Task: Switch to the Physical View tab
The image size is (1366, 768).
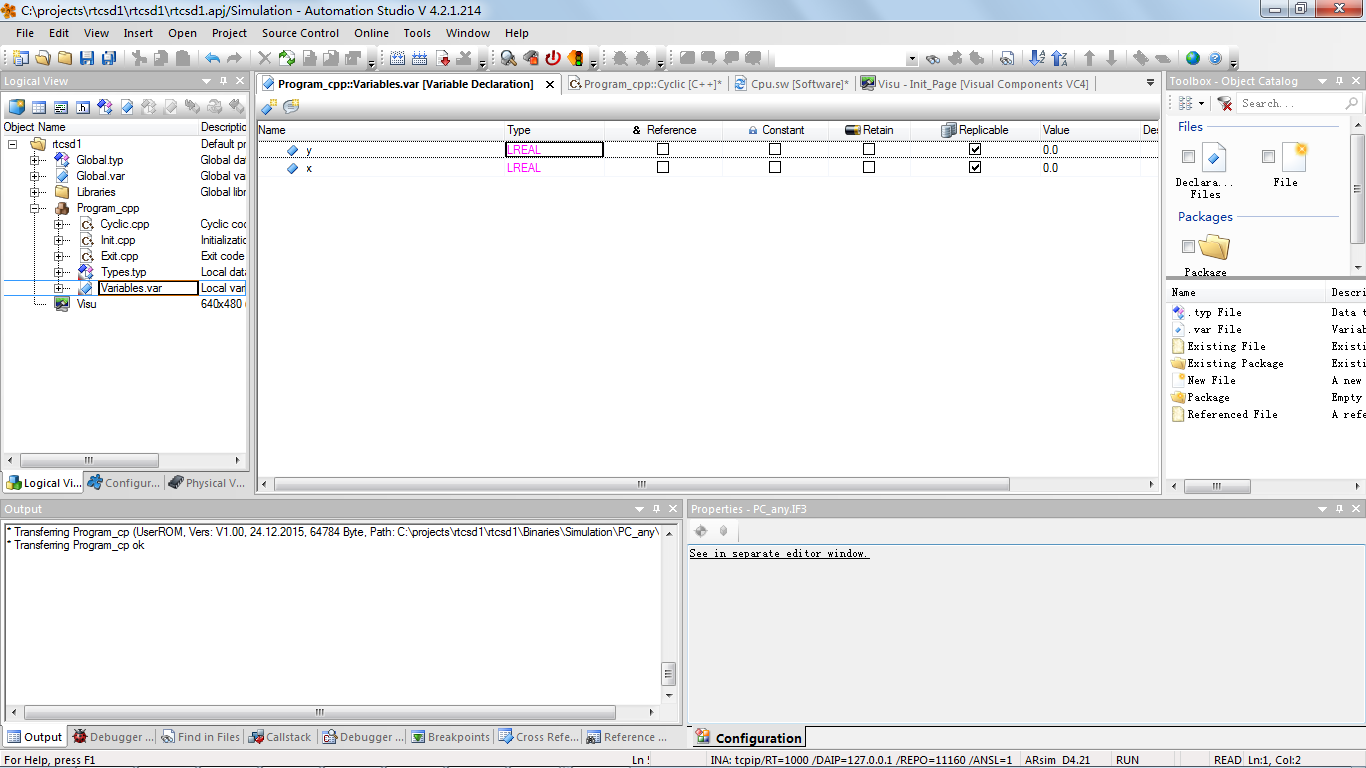Action: pos(206,483)
